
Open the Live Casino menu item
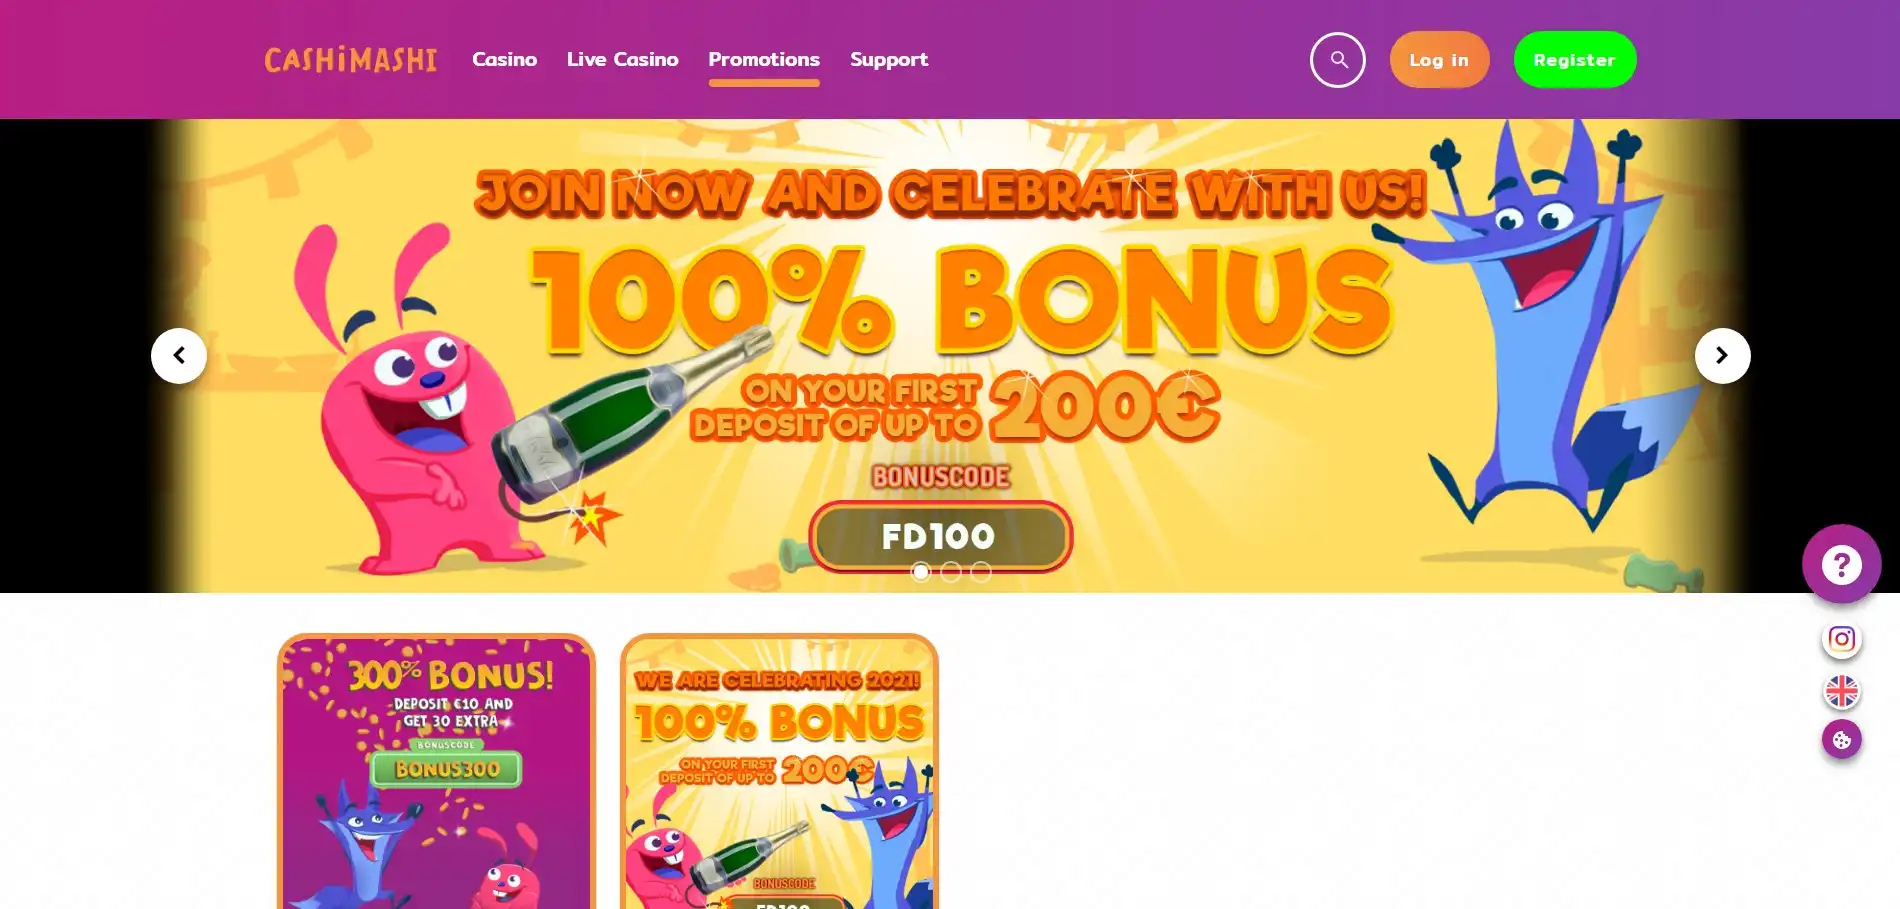(x=622, y=59)
